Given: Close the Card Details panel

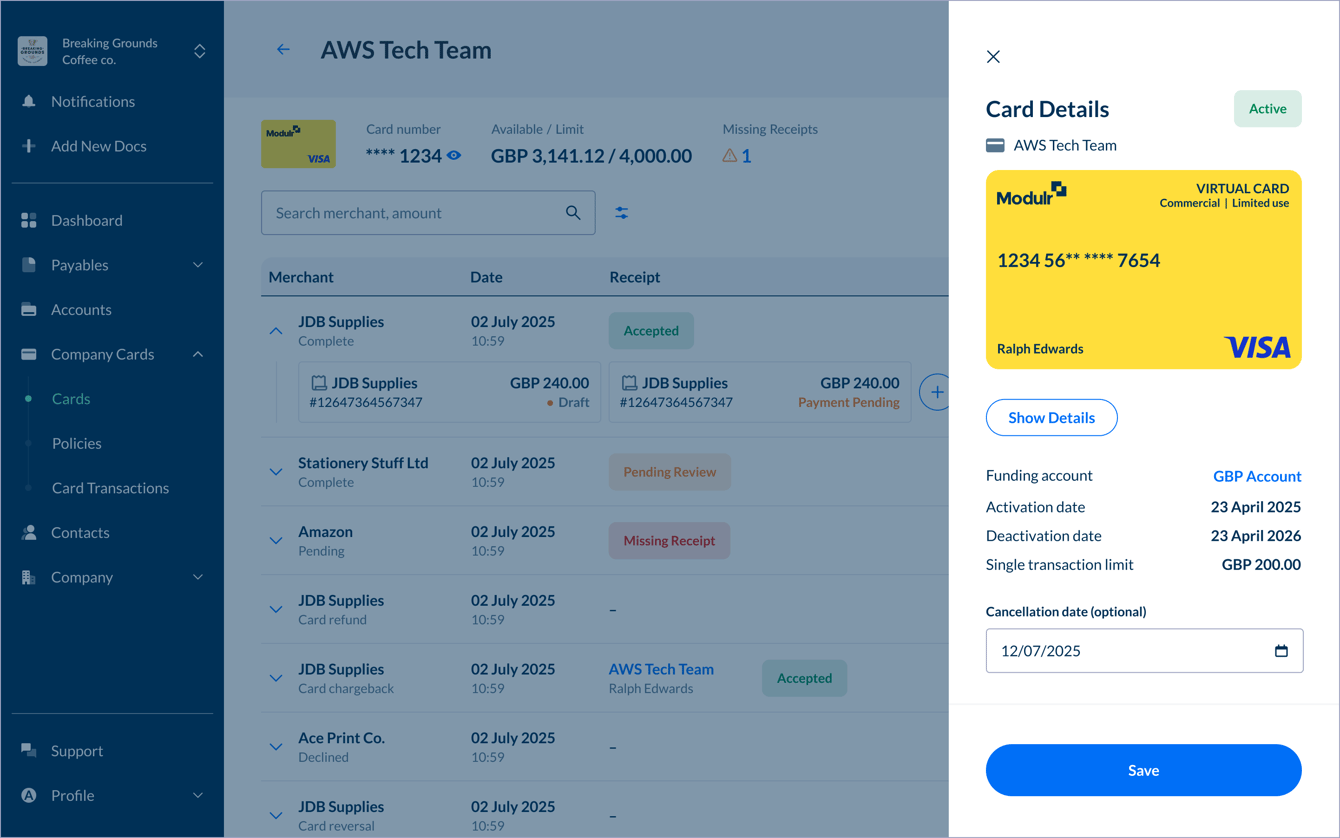Looking at the screenshot, I should point(993,57).
